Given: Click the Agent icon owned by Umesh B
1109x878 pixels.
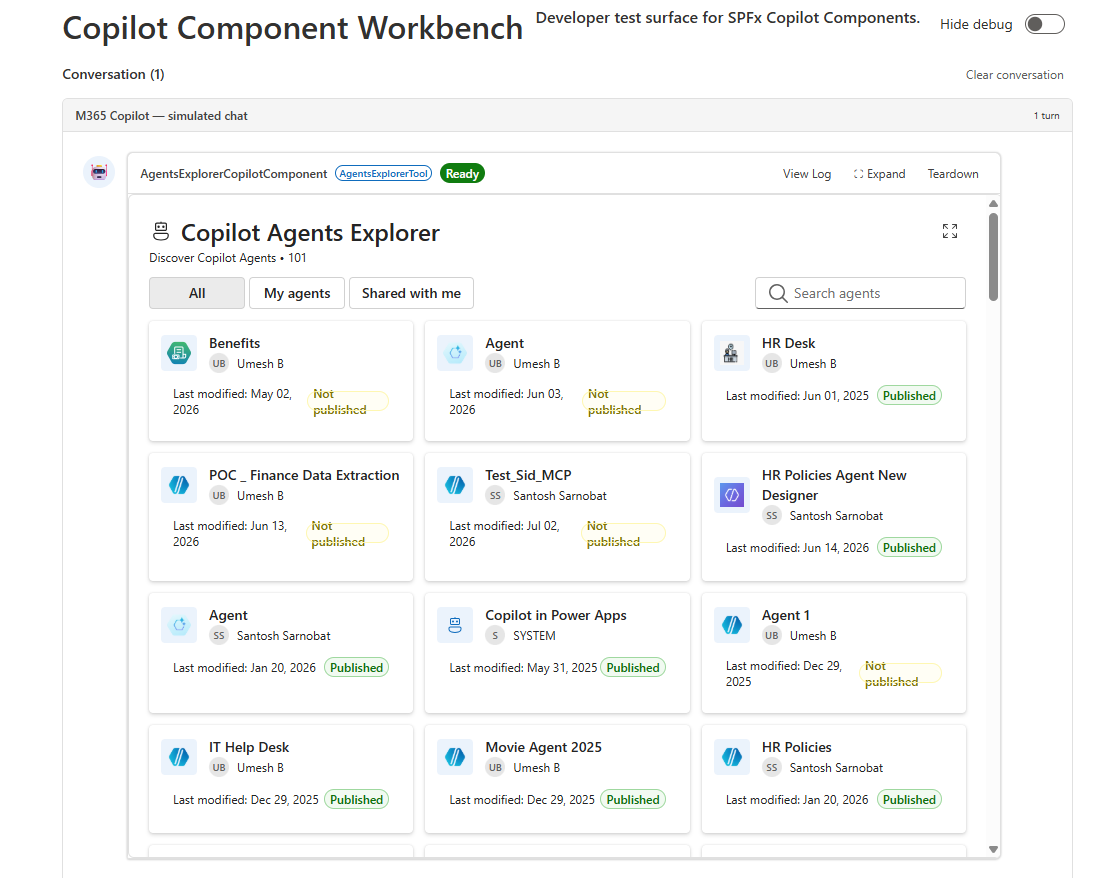Looking at the screenshot, I should pos(455,352).
